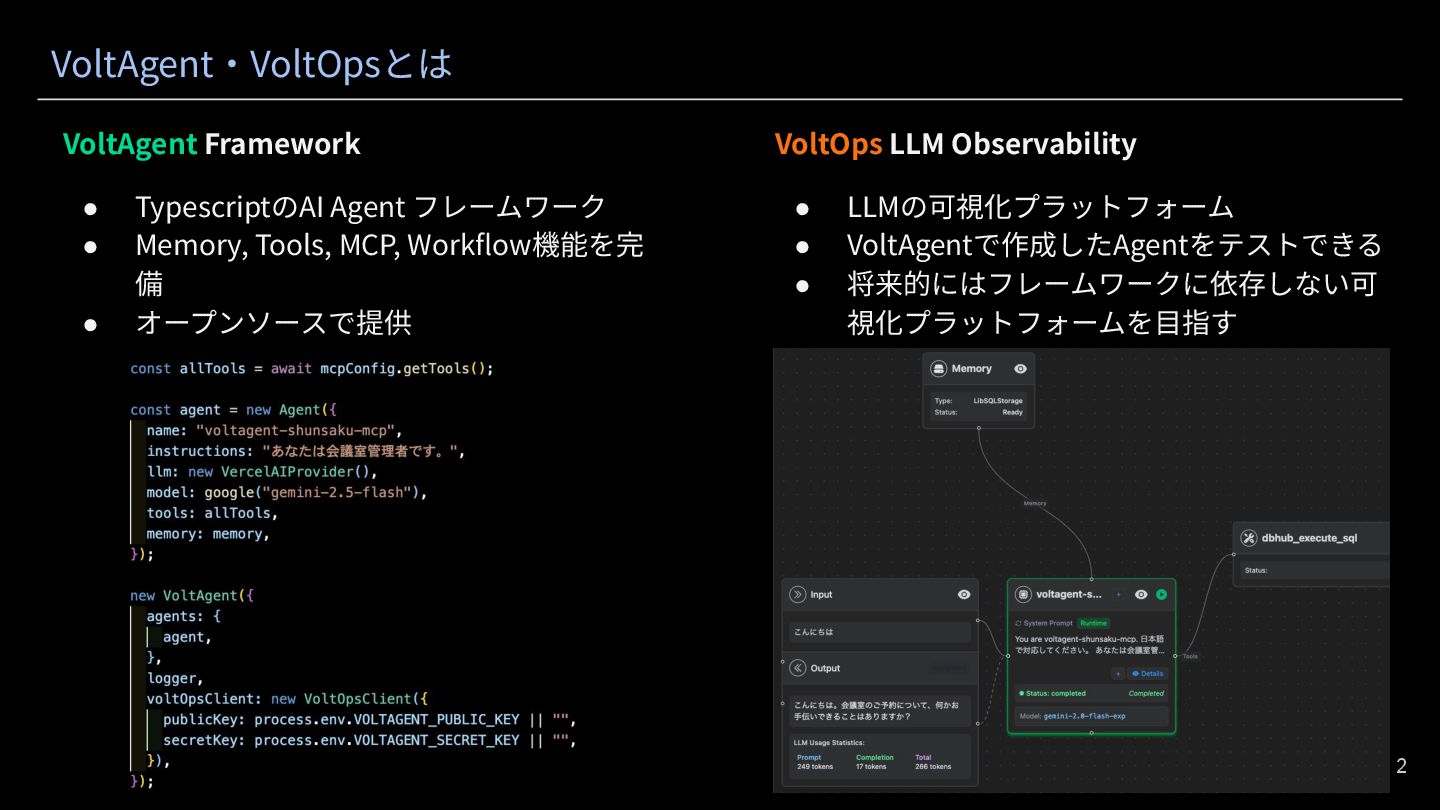This screenshot has width=1440, height=810.
Task: Click the LLM Usage Statistics label
Action: (827, 743)
